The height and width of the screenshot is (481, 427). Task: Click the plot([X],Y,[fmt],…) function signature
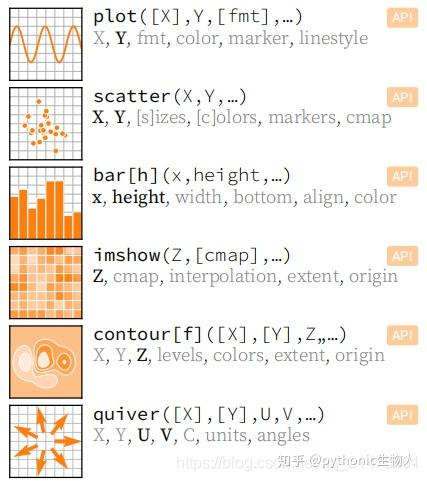click(x=198, y=17)
